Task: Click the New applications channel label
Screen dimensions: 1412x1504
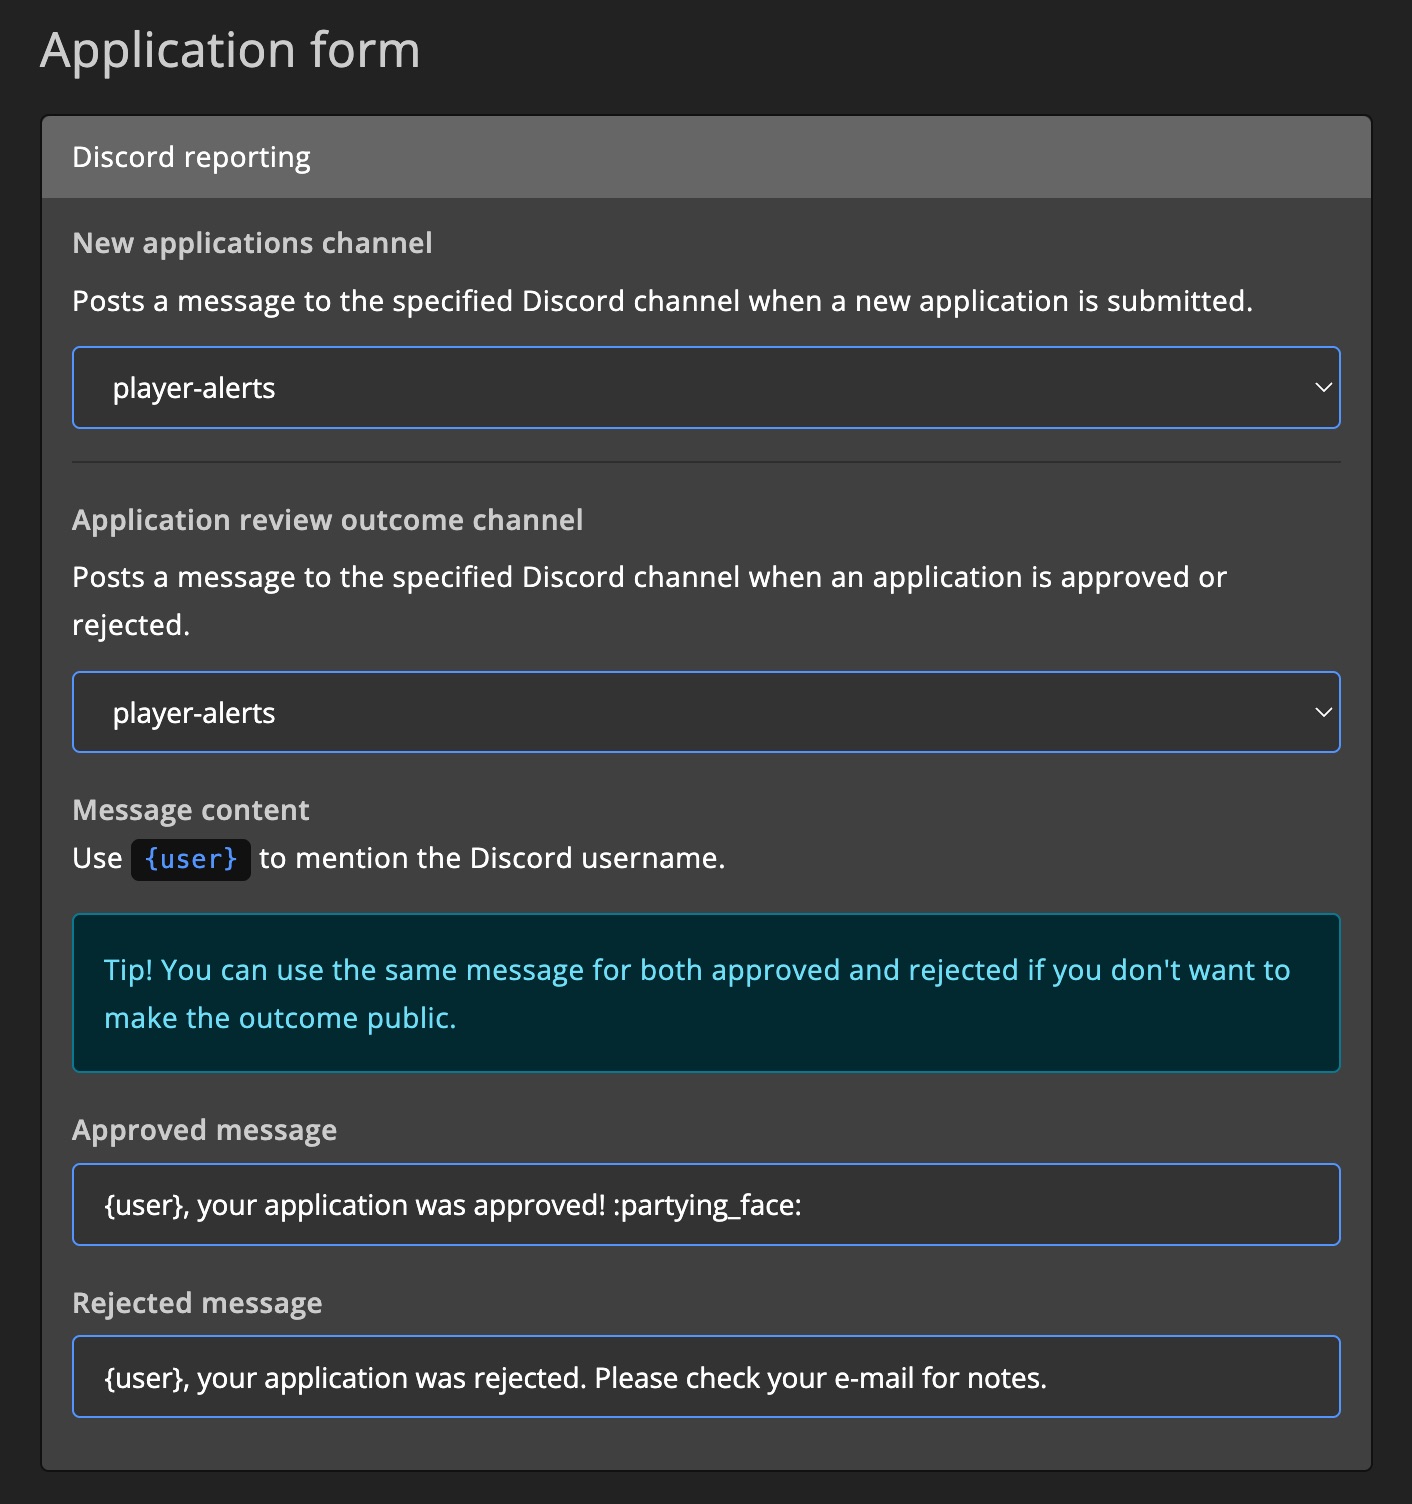Action: click(x=251, y=243)
